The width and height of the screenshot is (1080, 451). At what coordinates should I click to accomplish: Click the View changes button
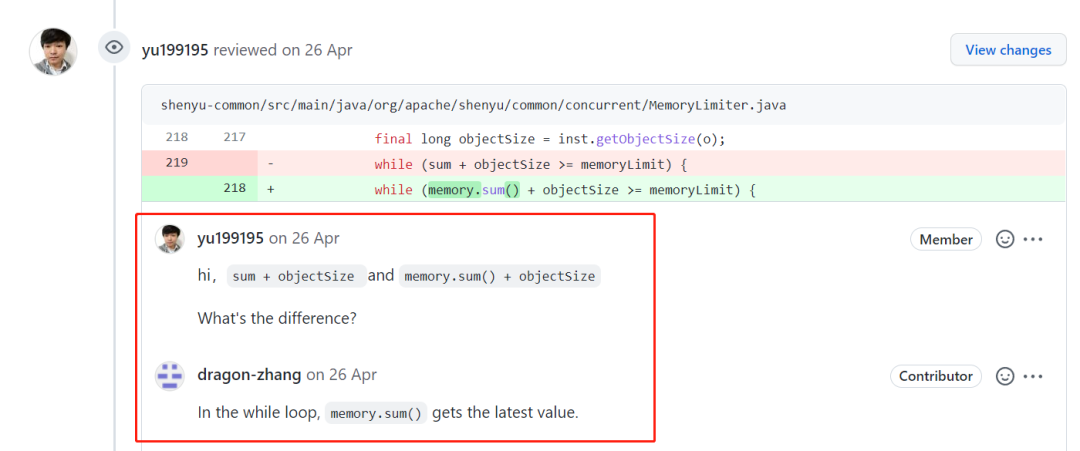tap(1008, 50)
